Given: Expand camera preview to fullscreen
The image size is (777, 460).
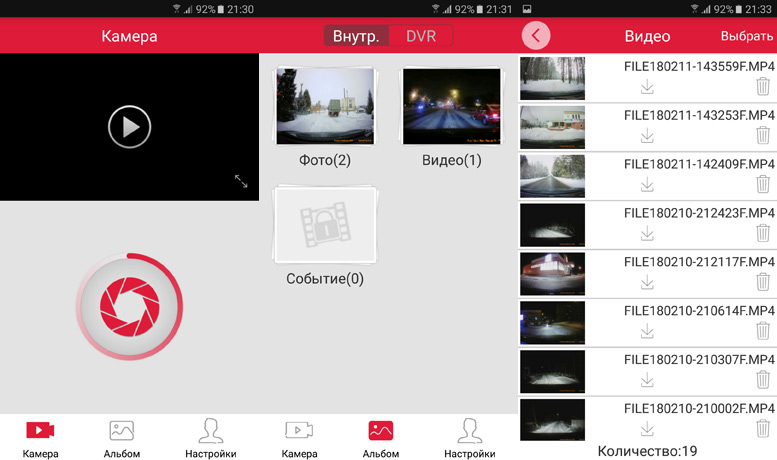Looking at the screenshot, I should pos(241,181).
